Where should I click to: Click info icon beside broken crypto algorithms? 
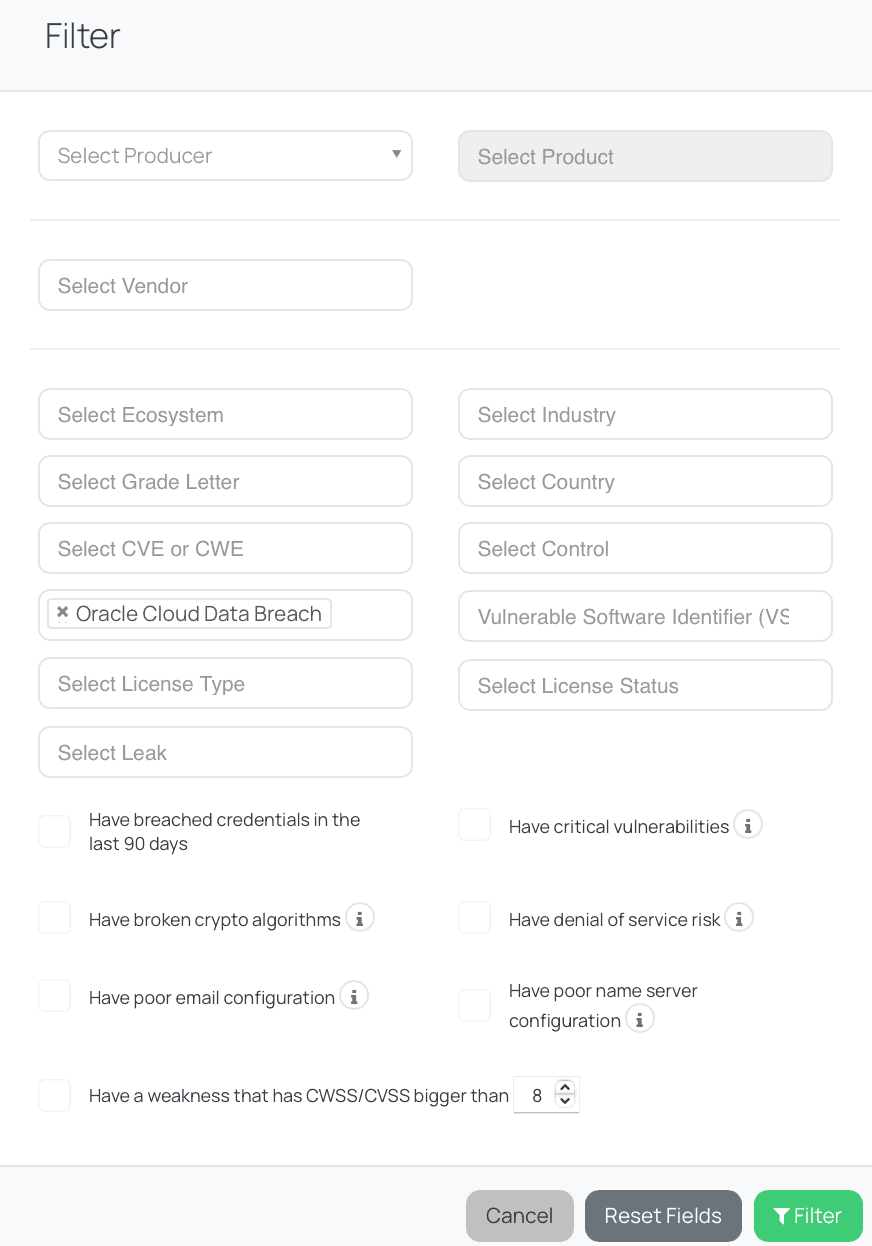360,918
